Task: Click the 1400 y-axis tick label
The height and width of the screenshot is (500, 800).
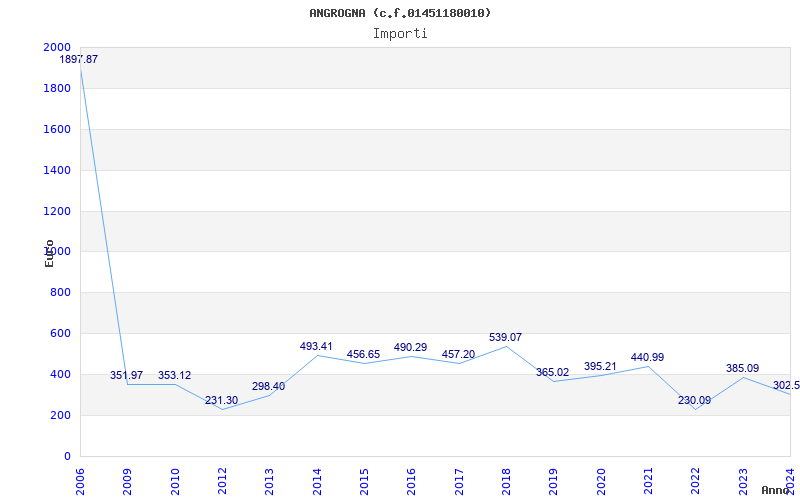Action: (57, 170)
